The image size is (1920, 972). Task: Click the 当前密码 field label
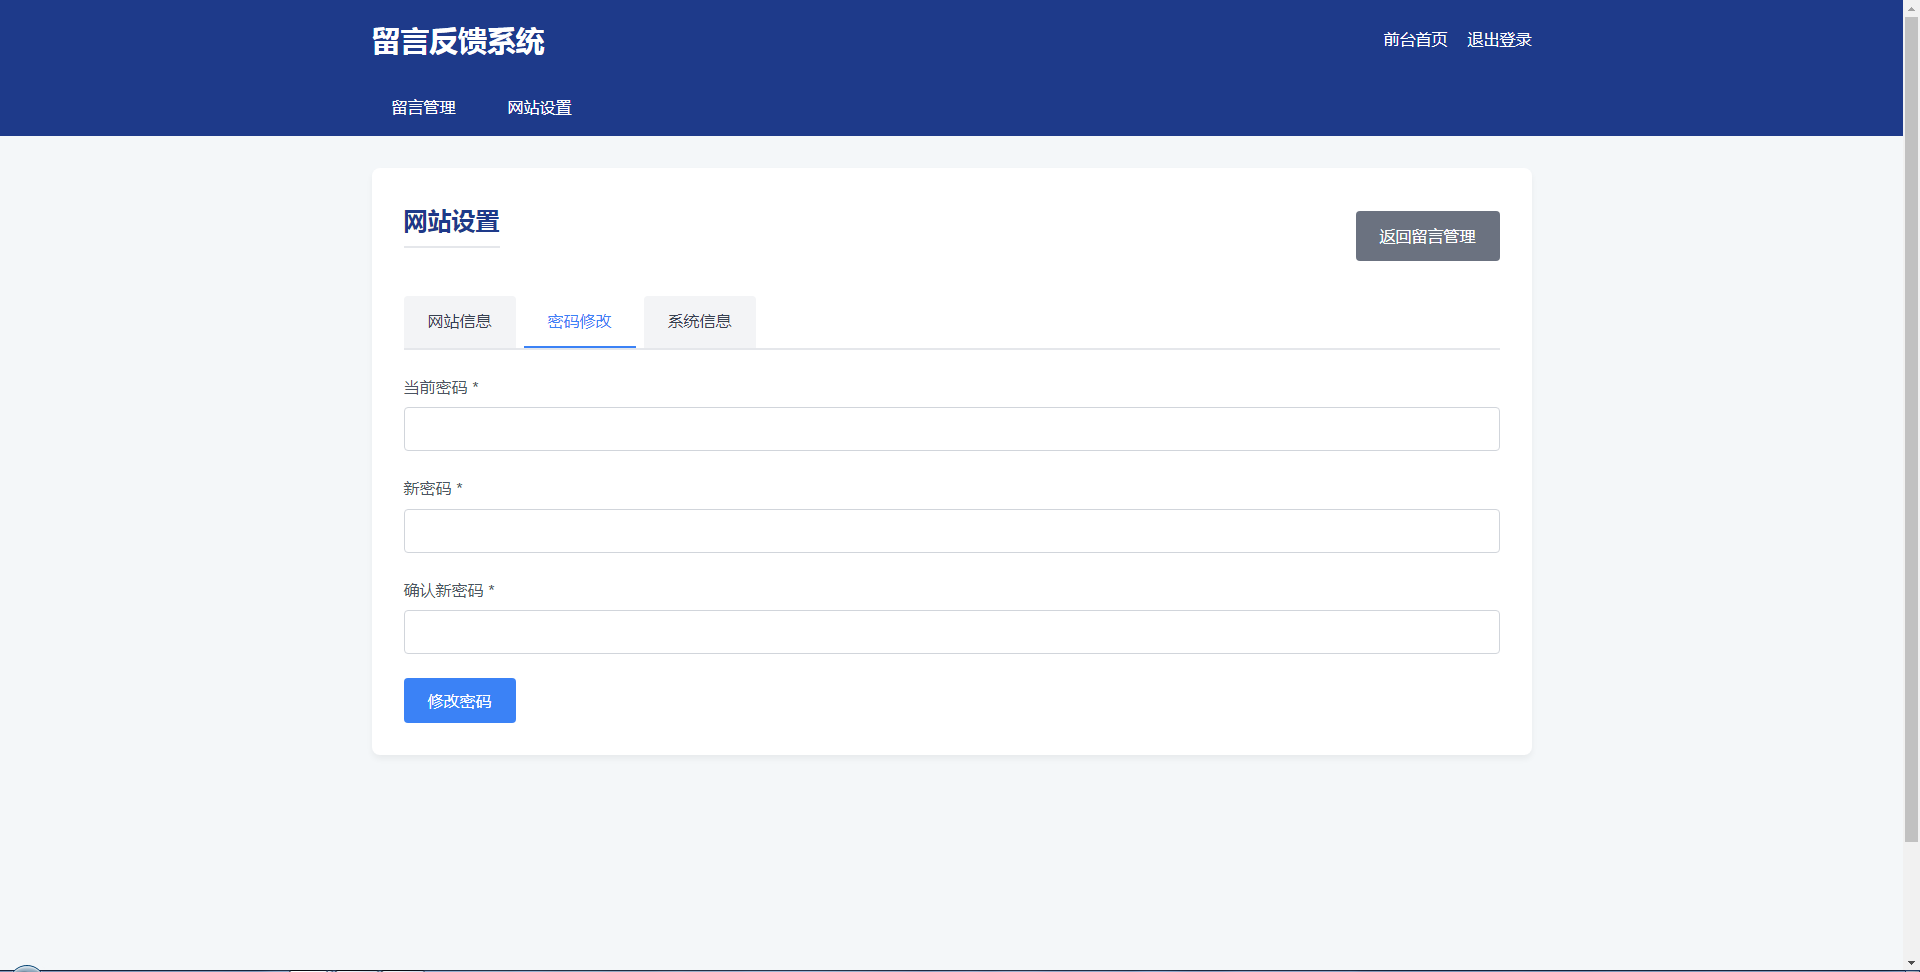pyautogui.click(x=435, y=388)
